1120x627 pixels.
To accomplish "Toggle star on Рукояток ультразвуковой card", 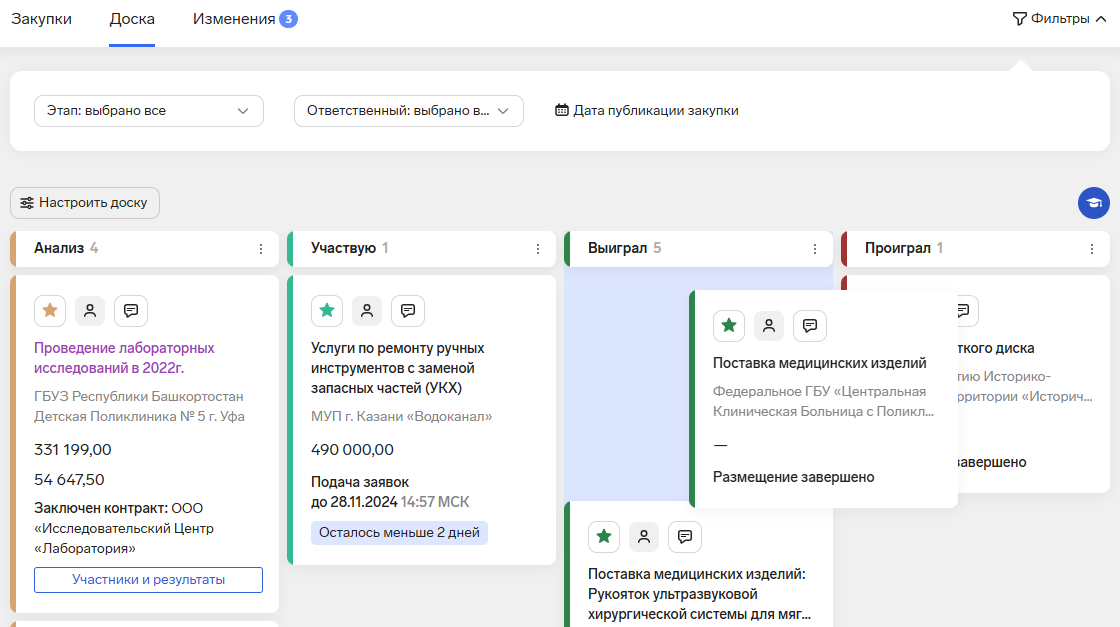I will coord(604,536).
